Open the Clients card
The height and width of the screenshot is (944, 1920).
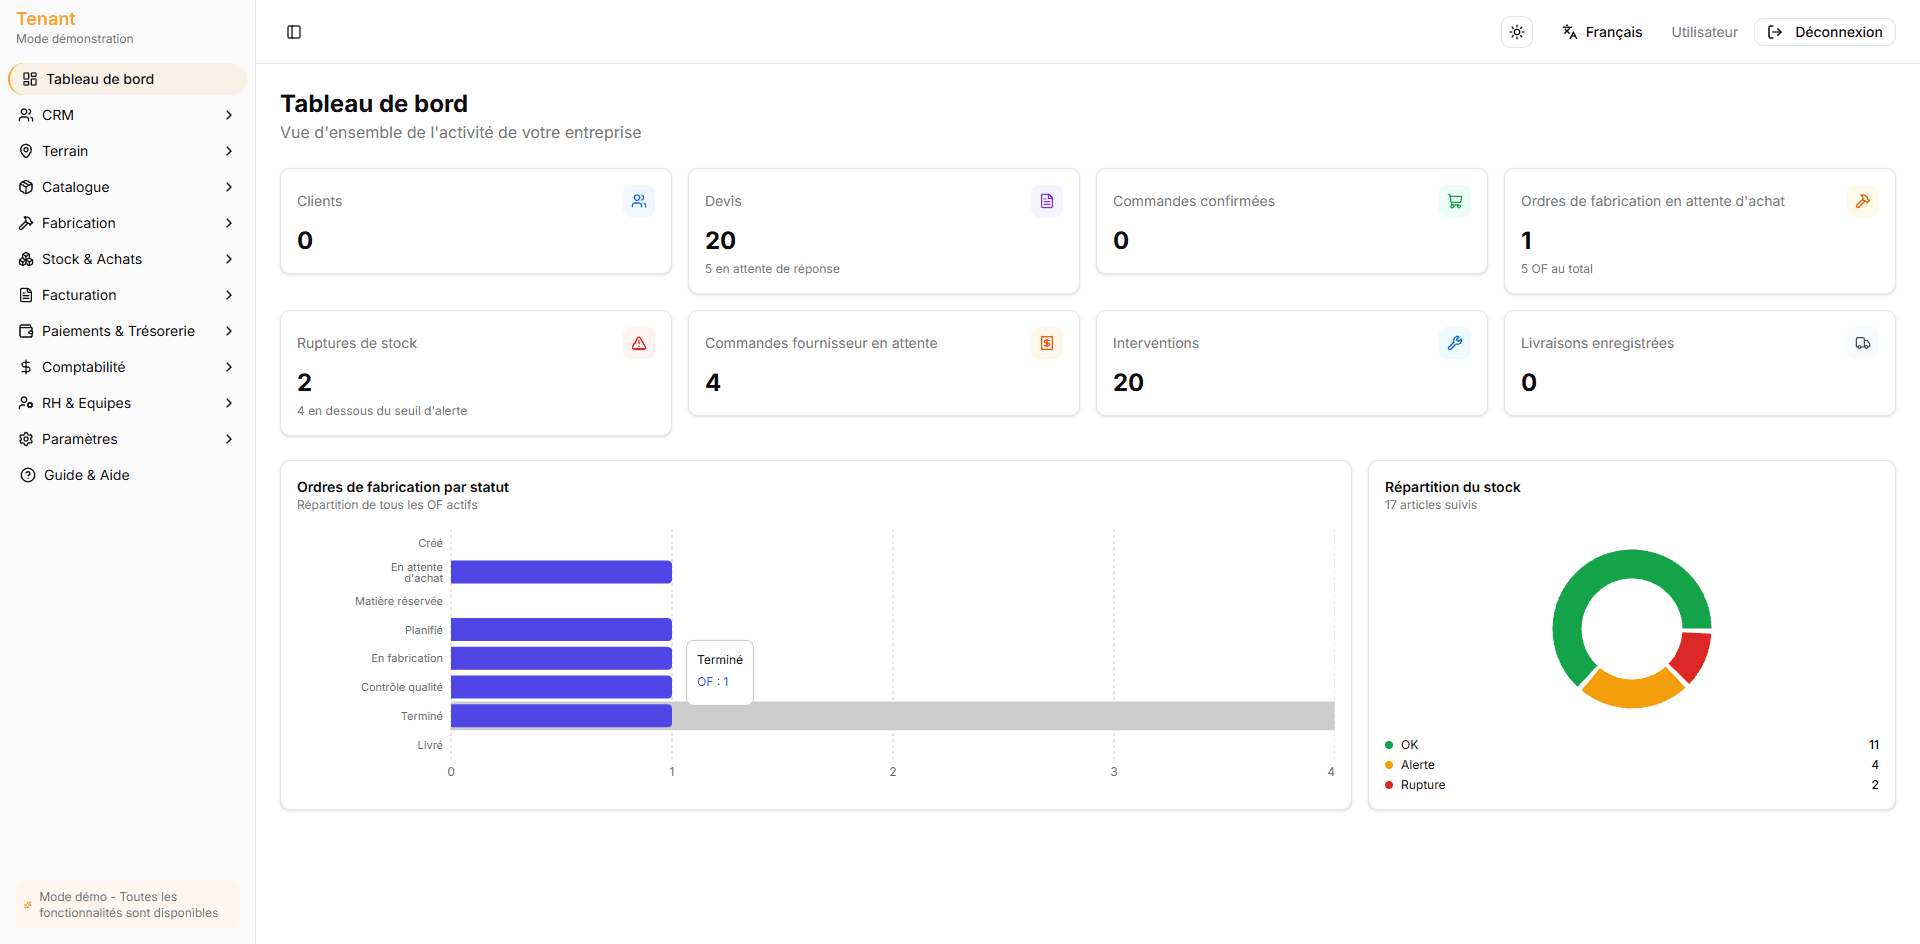pyautogui.click(x=476, y=221)
